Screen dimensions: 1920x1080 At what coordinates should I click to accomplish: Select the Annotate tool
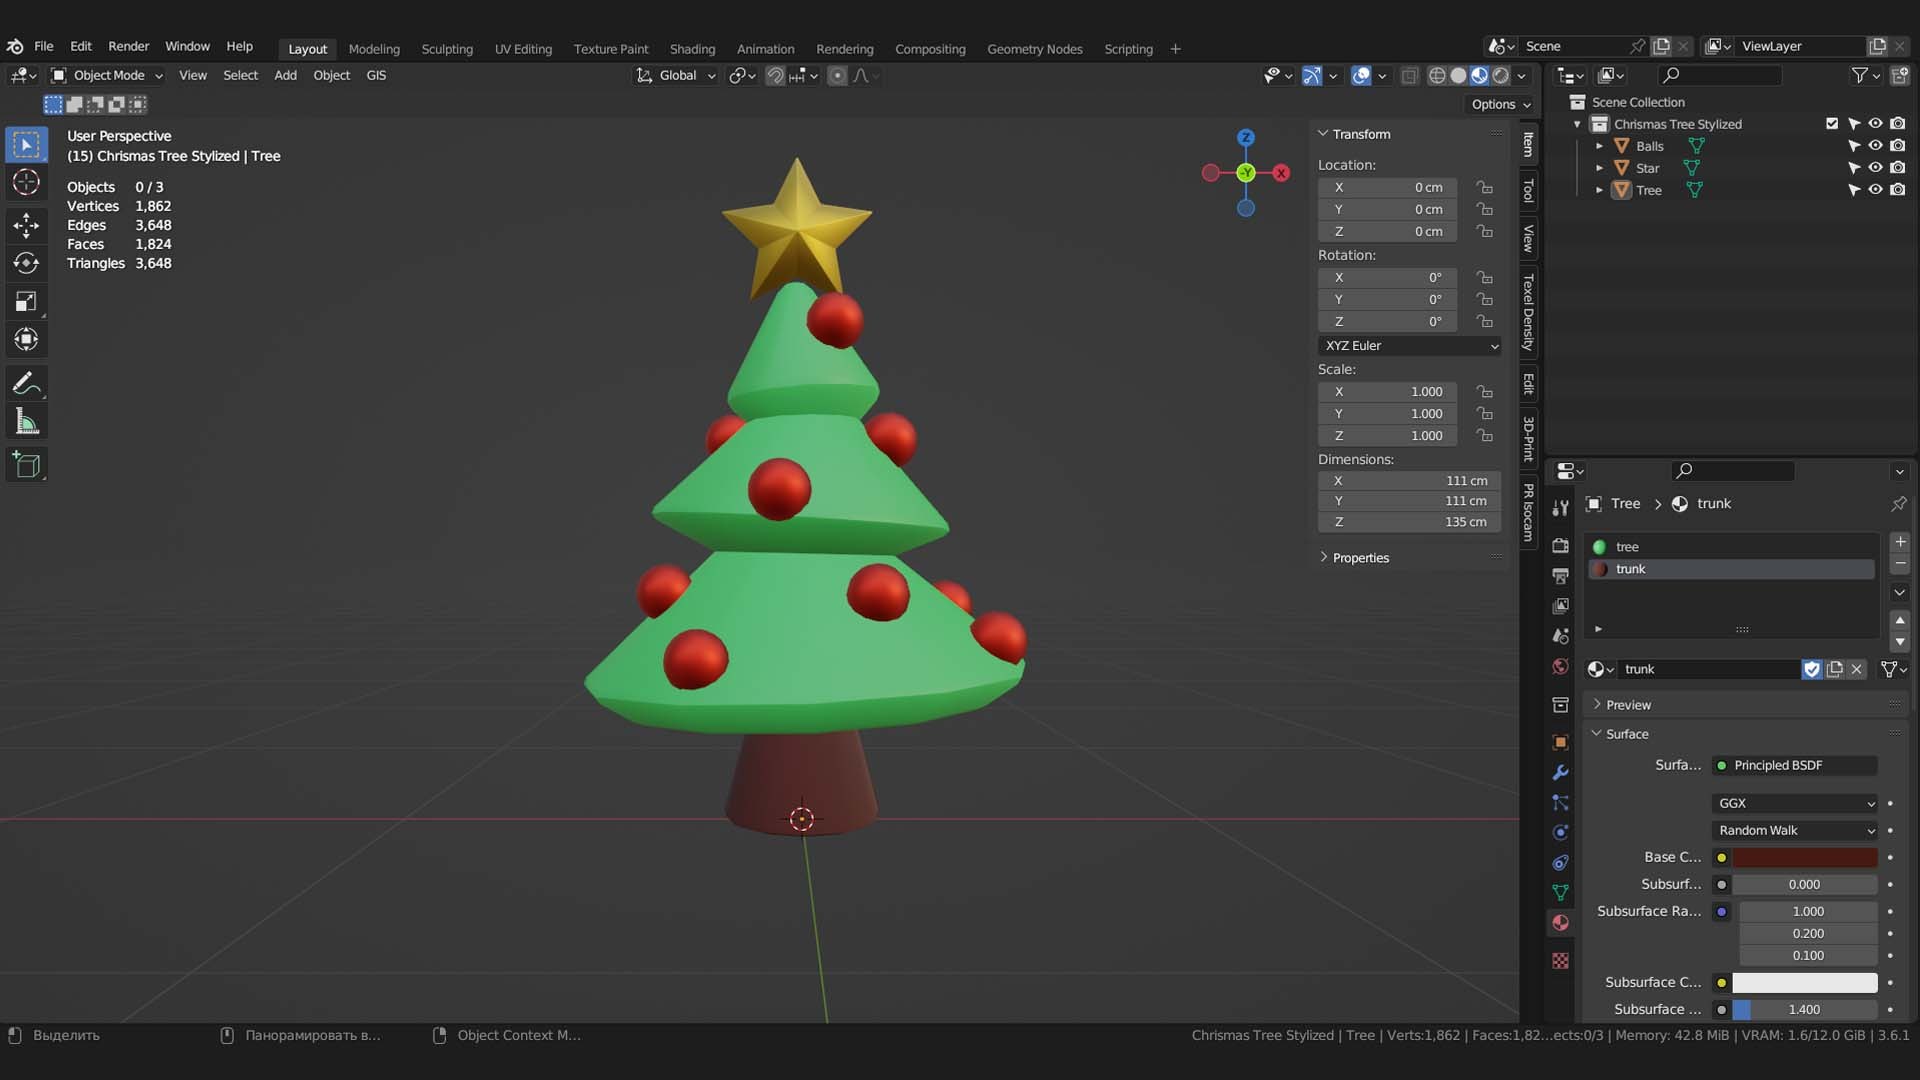tap(26, 383)
